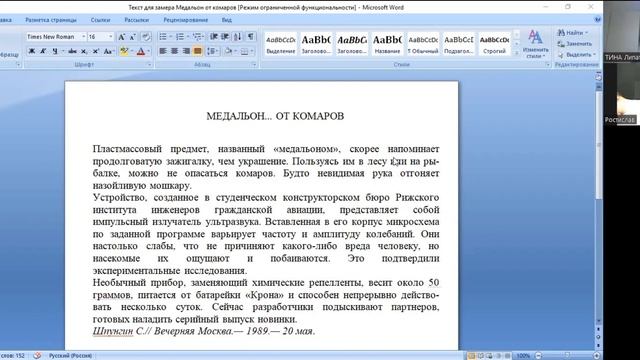Align text left
640x360 pixels.
pyautogui.click(x=163, y=51)
